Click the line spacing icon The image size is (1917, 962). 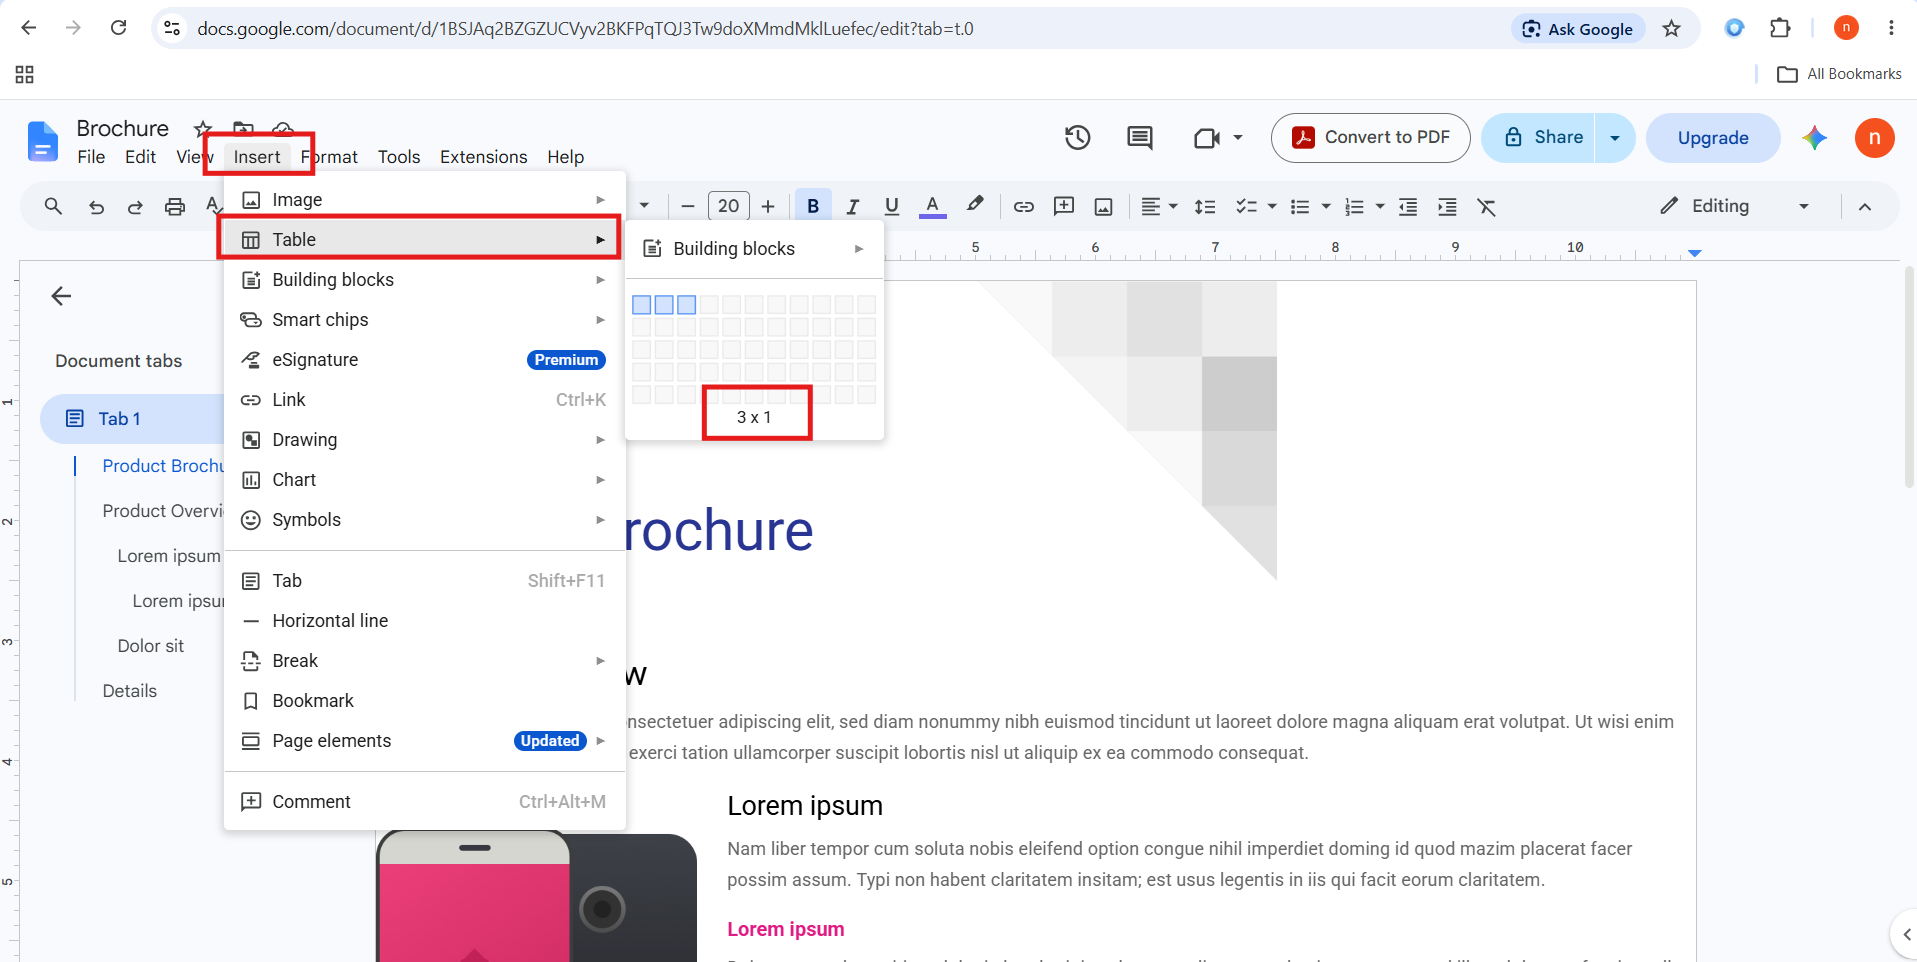(1205, 206)
